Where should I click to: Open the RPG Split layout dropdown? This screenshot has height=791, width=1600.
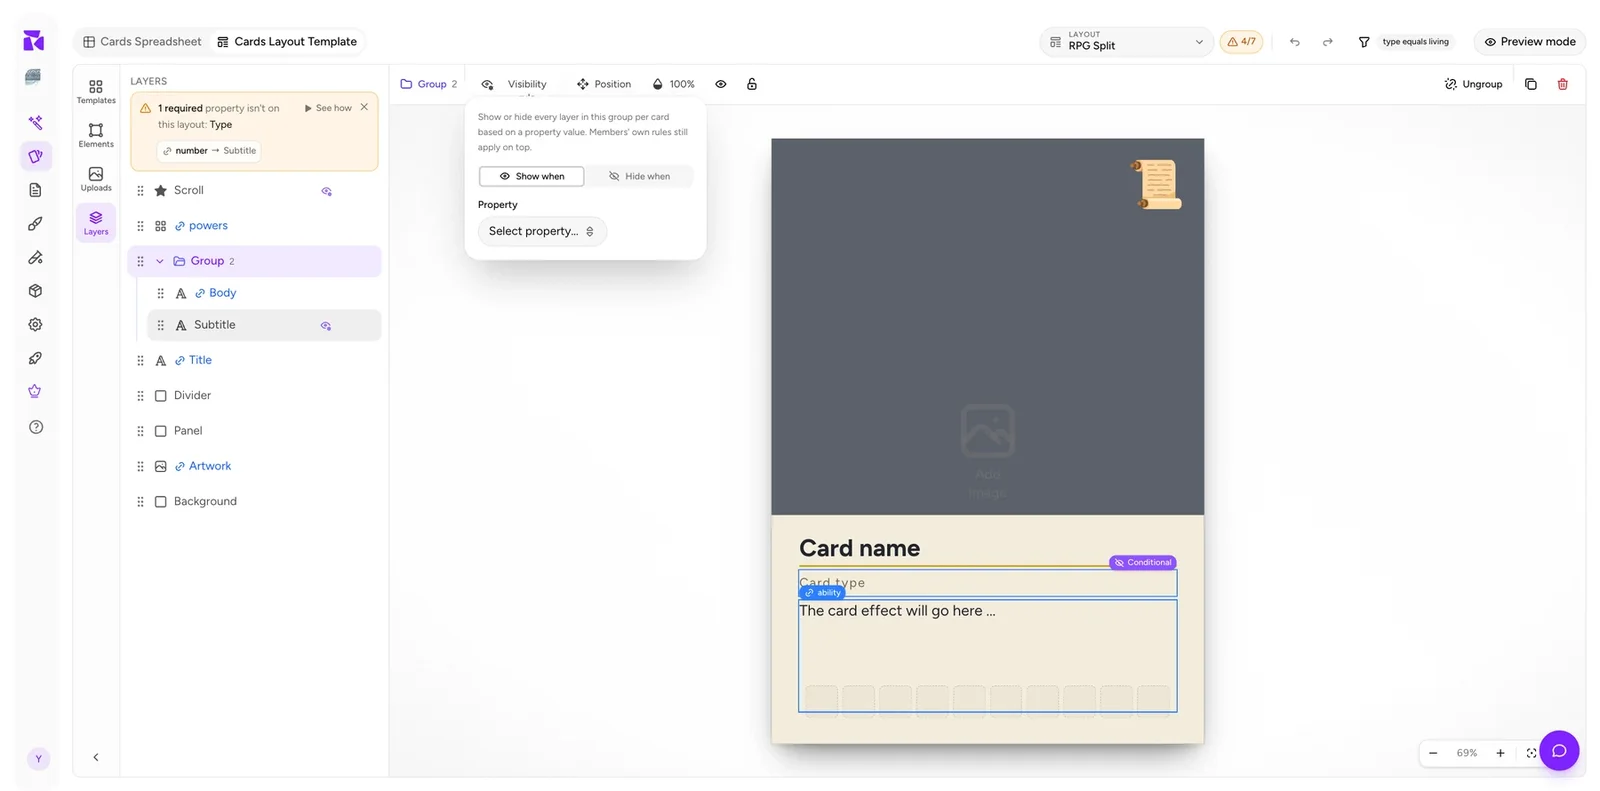click(1126, 42)
